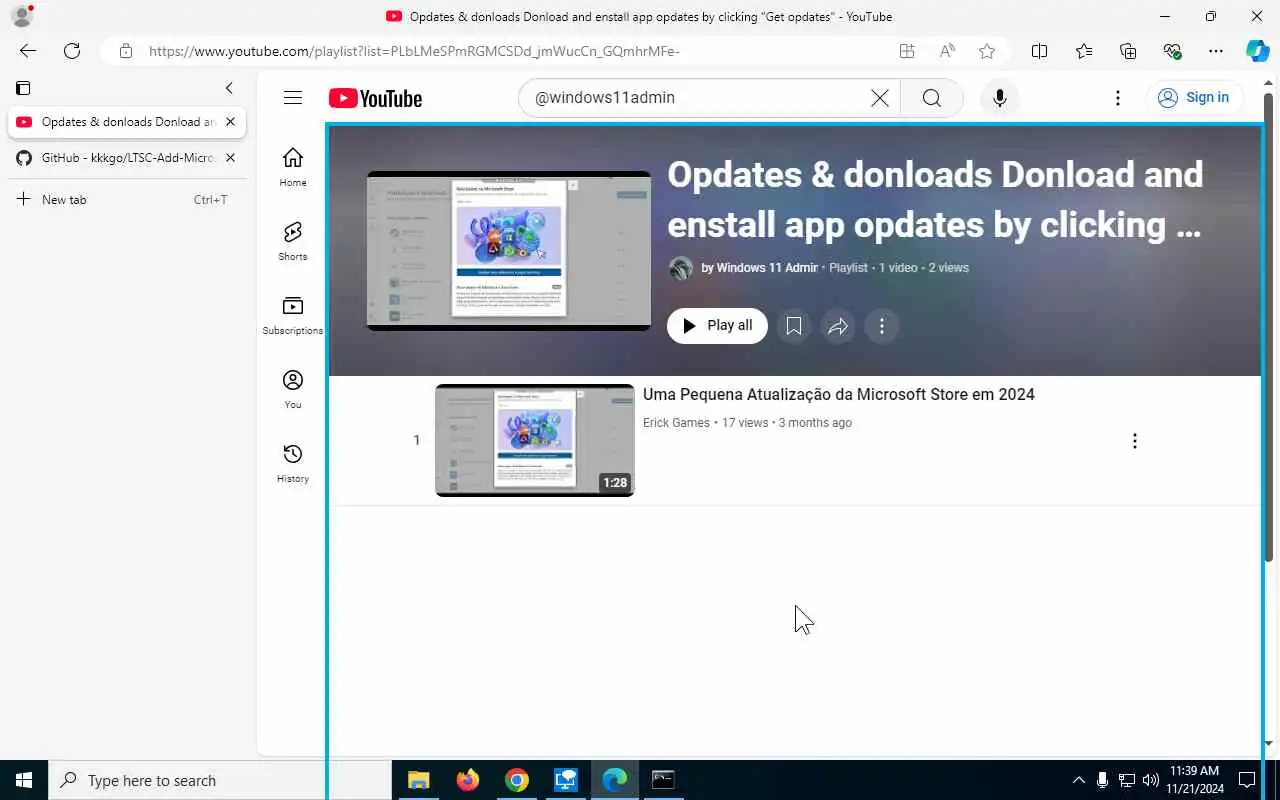Close the GitHub tab
The image size is (1280, 800).
coord(230,158)
